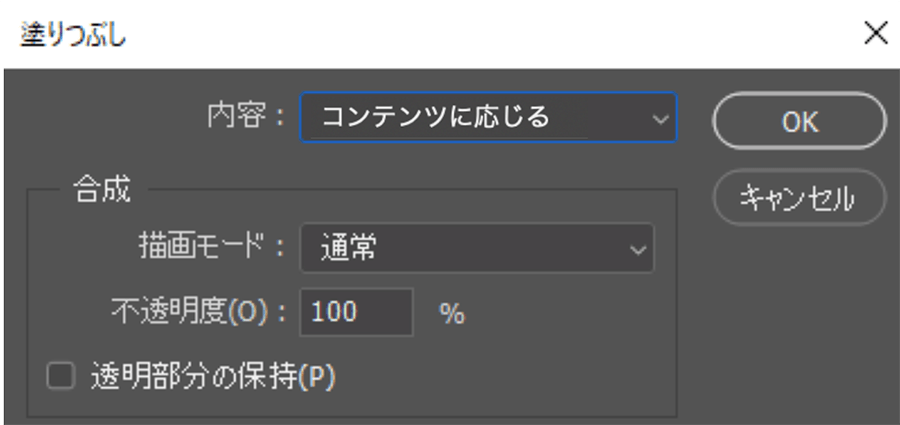Close the 塗りつぶし dialog with X
The width and height of the screenshot is (900, 425).
click(876, 34)
